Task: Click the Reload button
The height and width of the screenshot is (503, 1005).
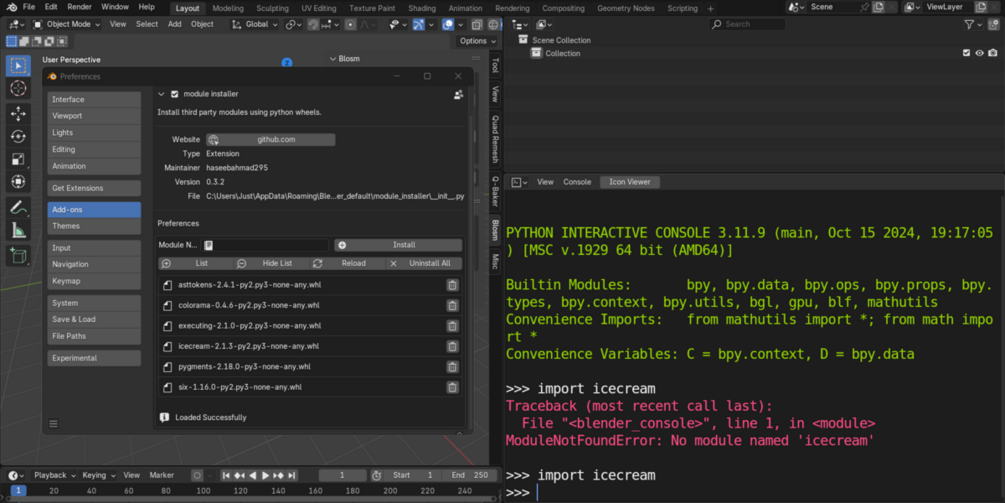Action: [349, 264]
